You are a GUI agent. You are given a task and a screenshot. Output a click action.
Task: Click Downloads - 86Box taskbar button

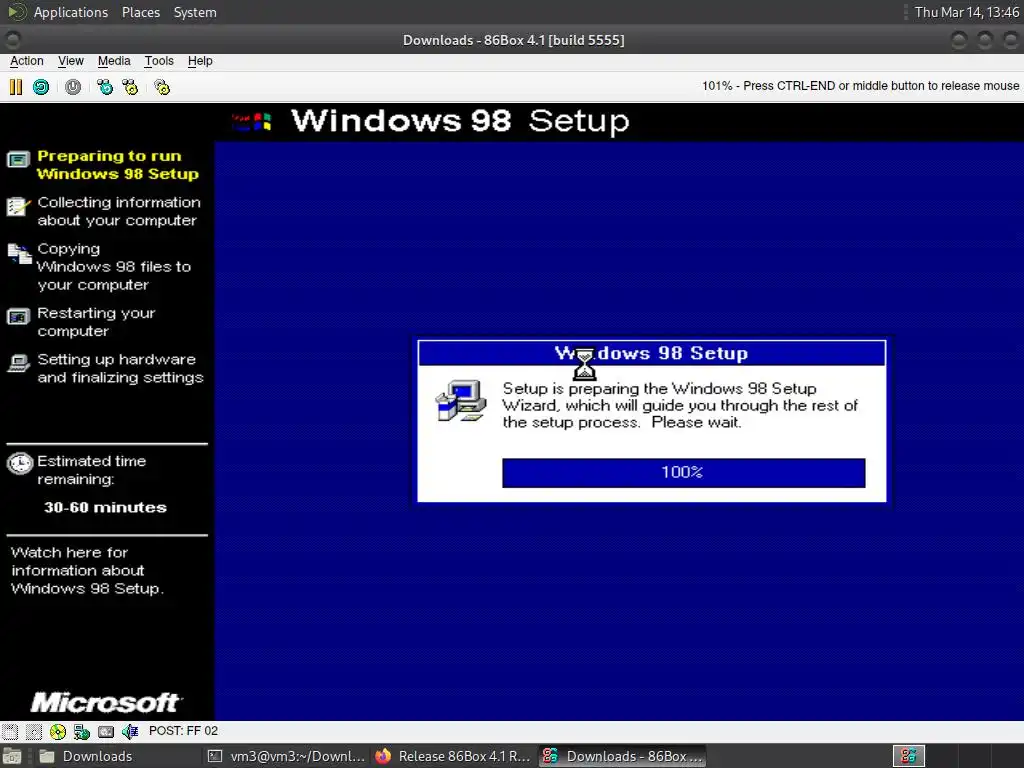[622, 756]
